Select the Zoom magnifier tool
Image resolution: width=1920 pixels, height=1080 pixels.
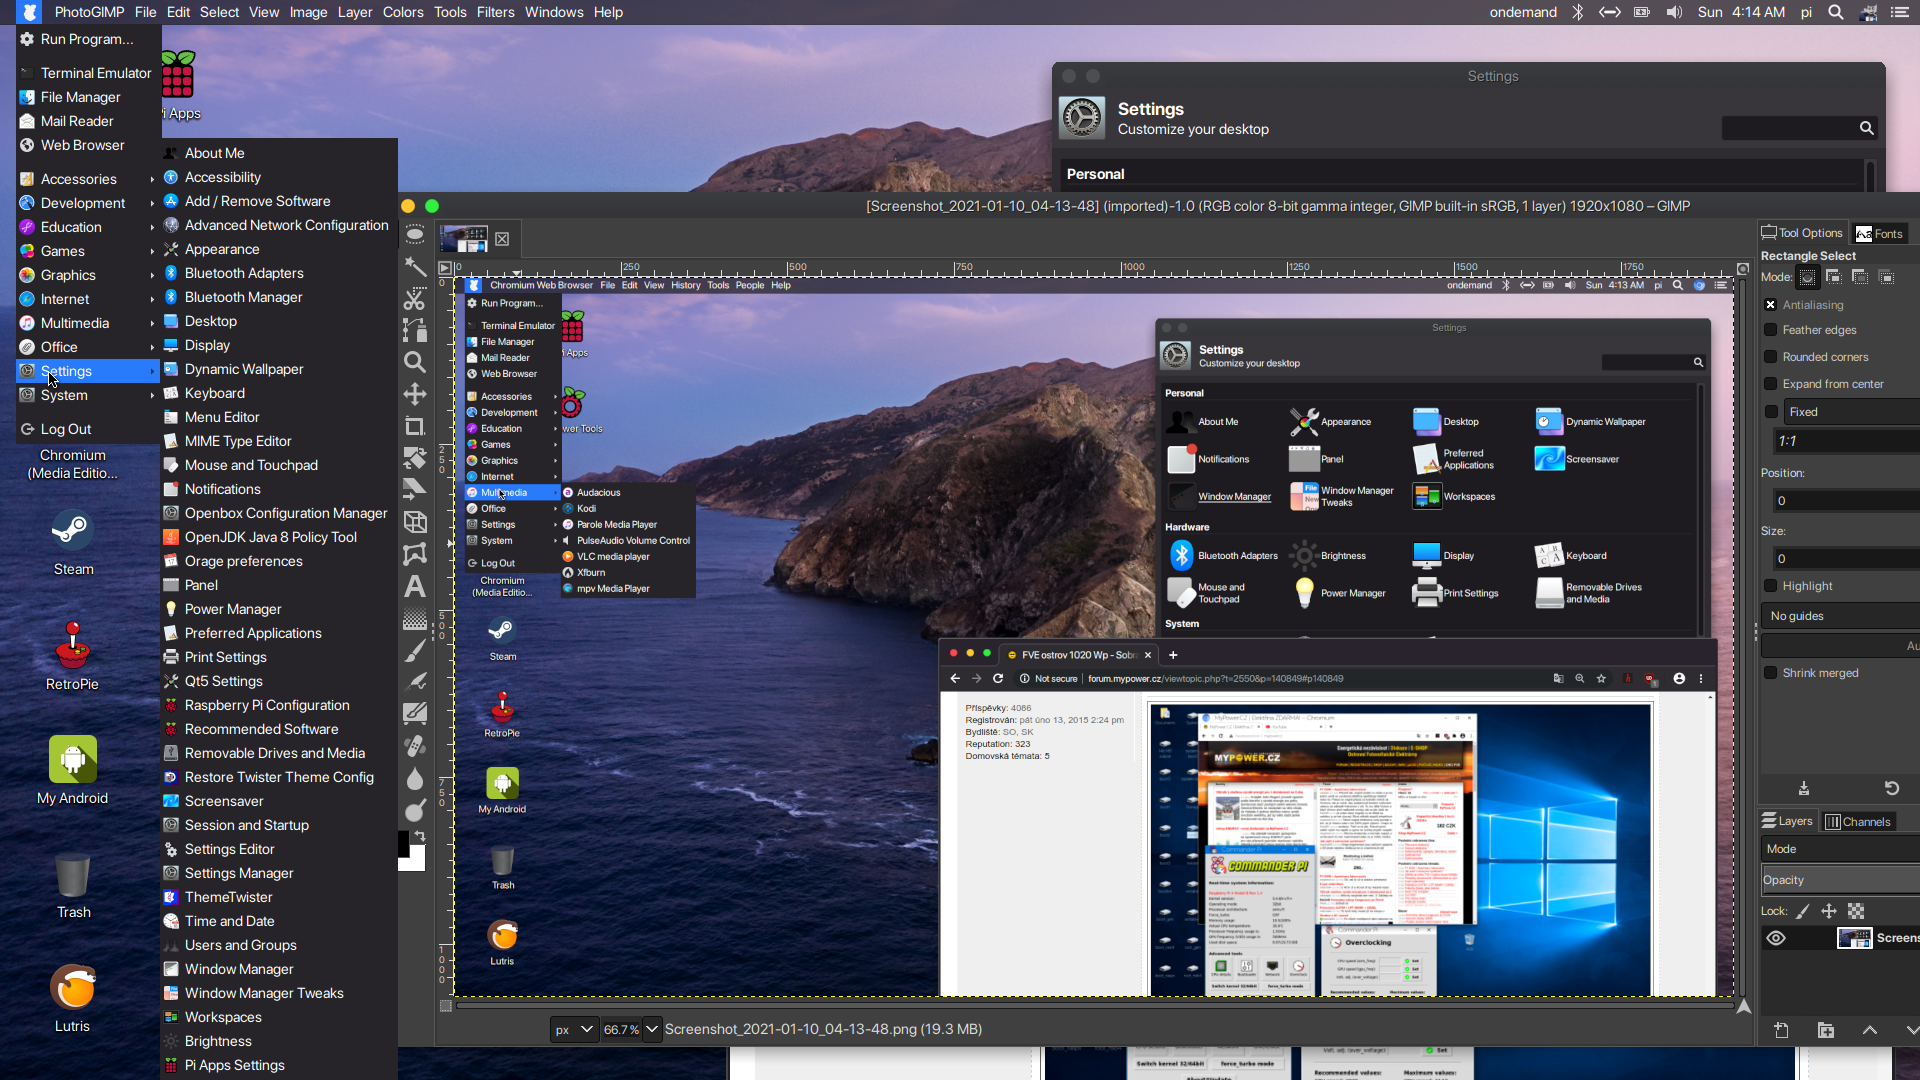pyautogui.click(x=414, y=362)
